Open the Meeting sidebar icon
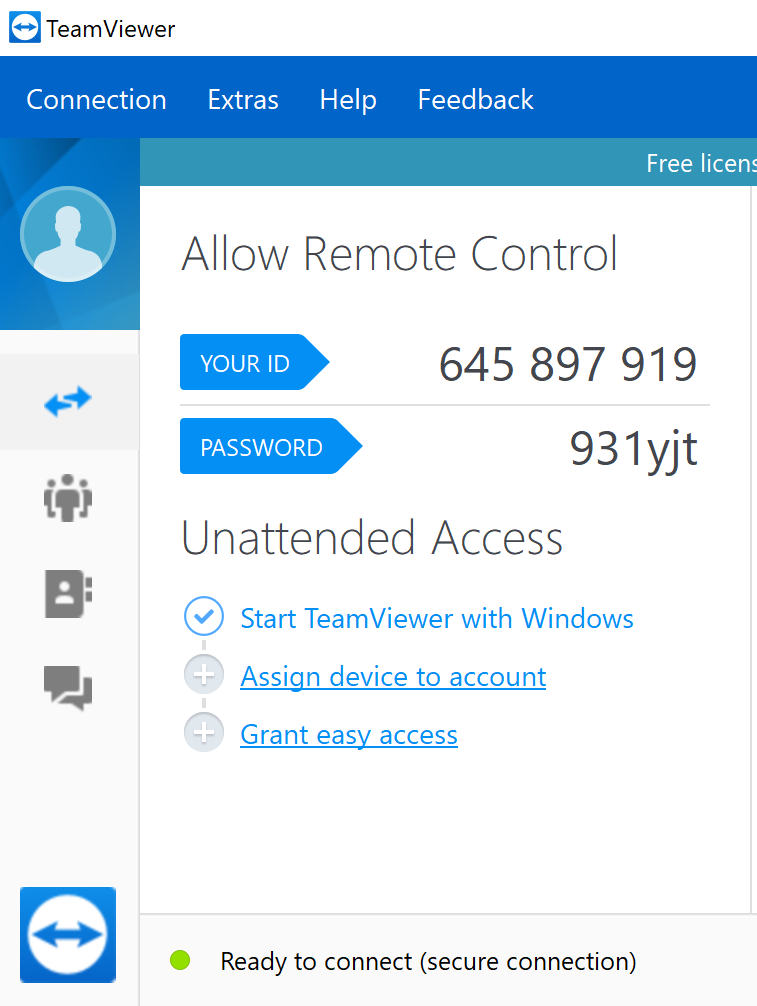The height and width of the screenshot is (1006, 757). 68,497
